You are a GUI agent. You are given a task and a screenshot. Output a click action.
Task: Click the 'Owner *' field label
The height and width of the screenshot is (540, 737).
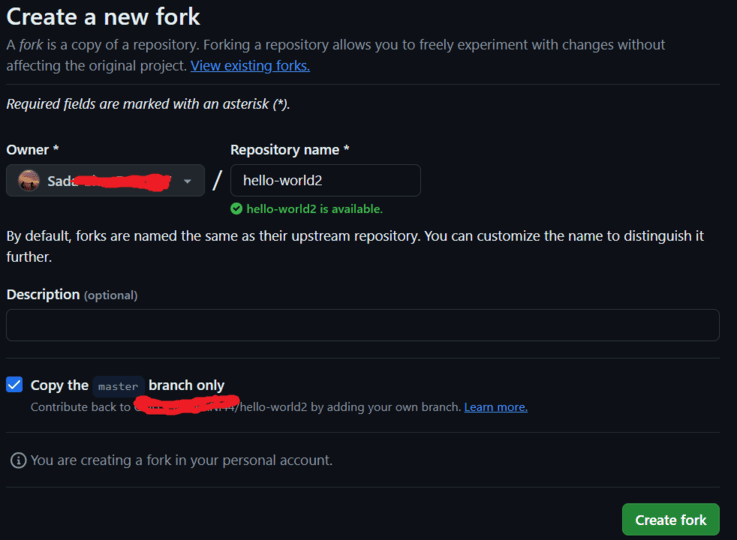tap(32, 149)
